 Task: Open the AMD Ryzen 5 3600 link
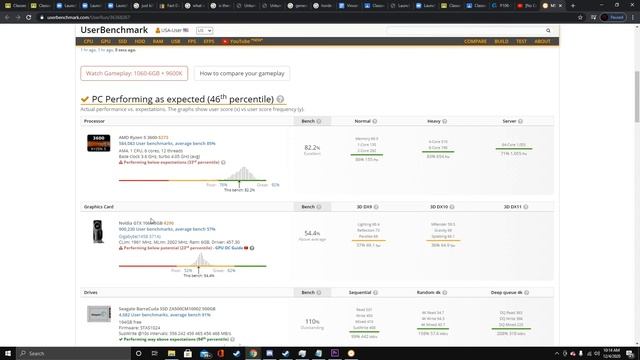(x=138, y=138)
